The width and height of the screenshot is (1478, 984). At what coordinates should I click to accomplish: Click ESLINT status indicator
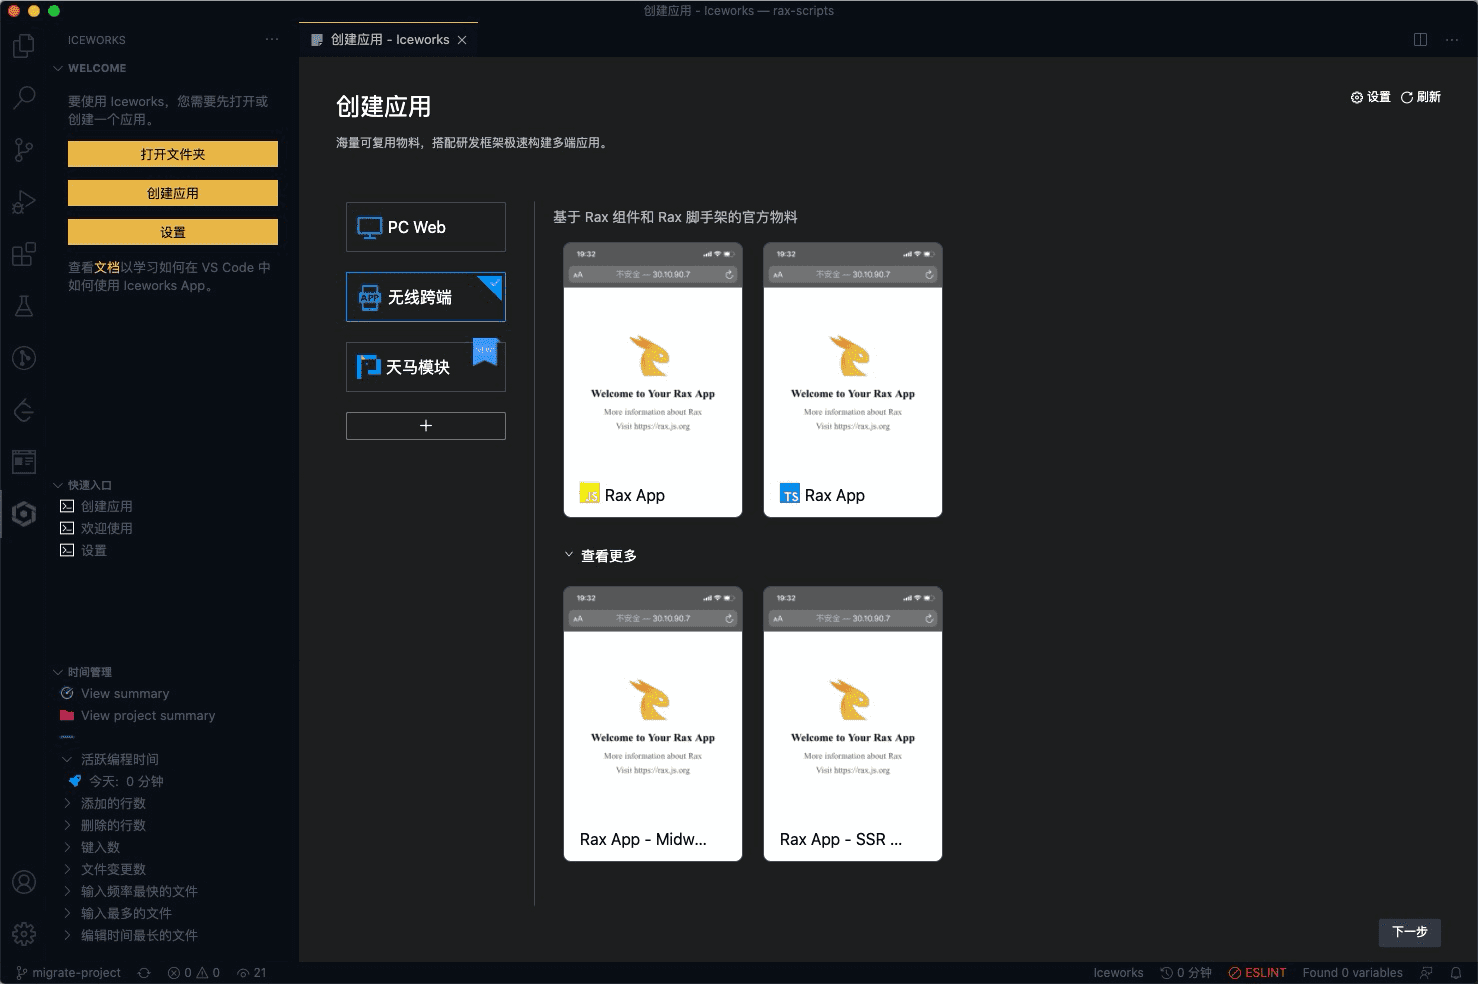point(1258,973)
